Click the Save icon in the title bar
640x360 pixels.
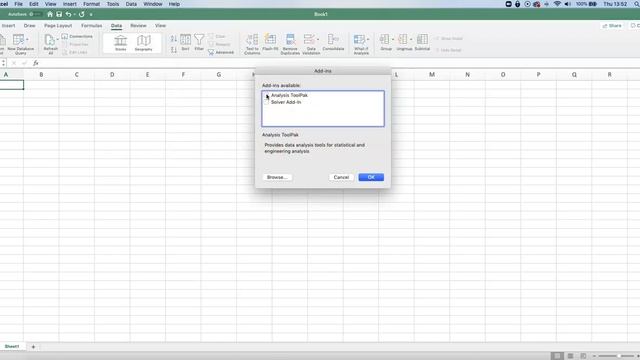point(59,14)
